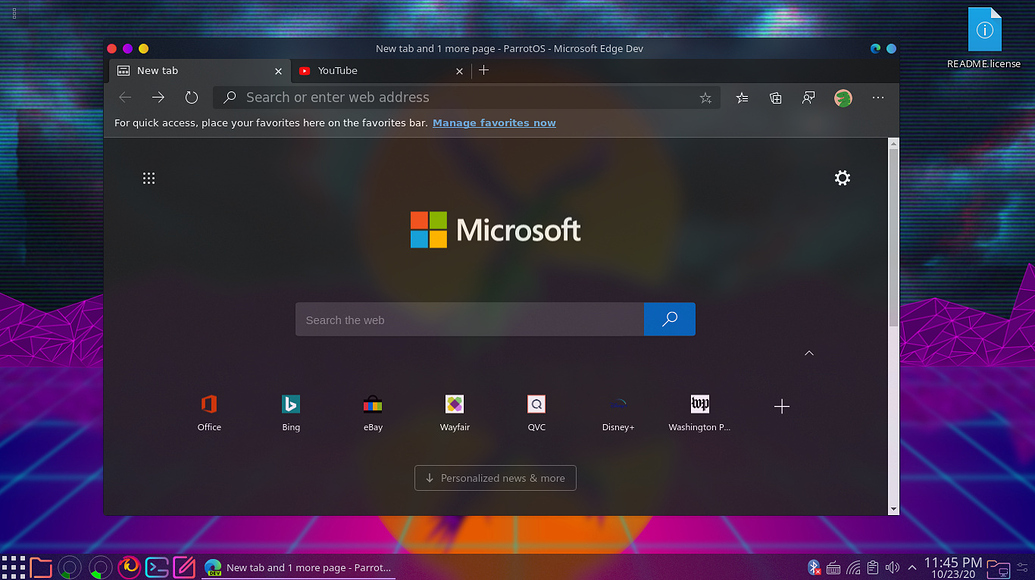Reload the page with the refresh icon
This screenshot has height=580, width=1035.
coord(191,98)
